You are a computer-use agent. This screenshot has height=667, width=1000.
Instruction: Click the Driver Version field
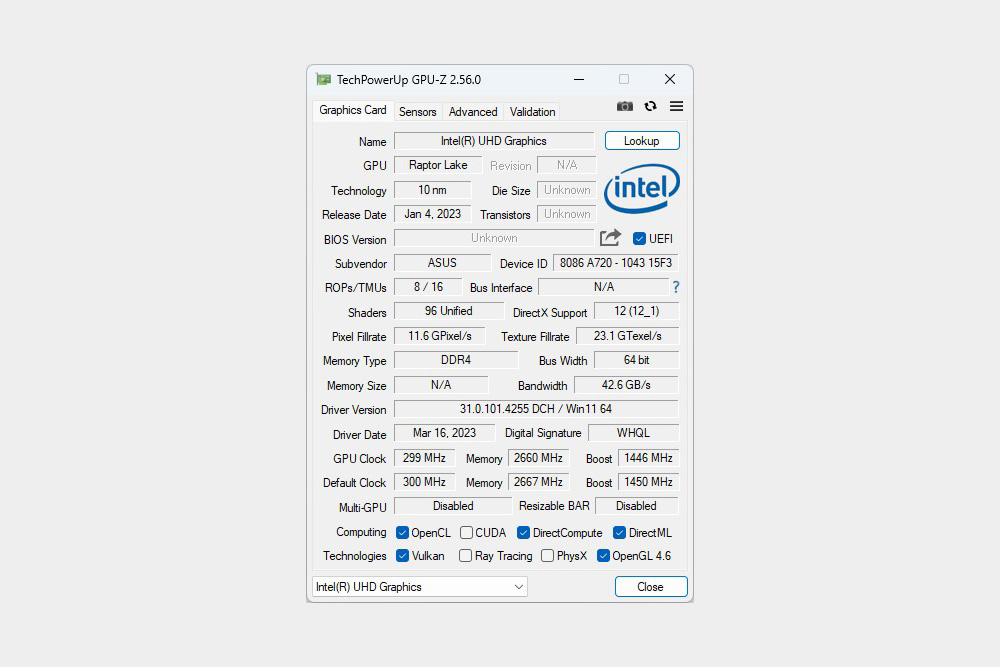pos(536,409)
